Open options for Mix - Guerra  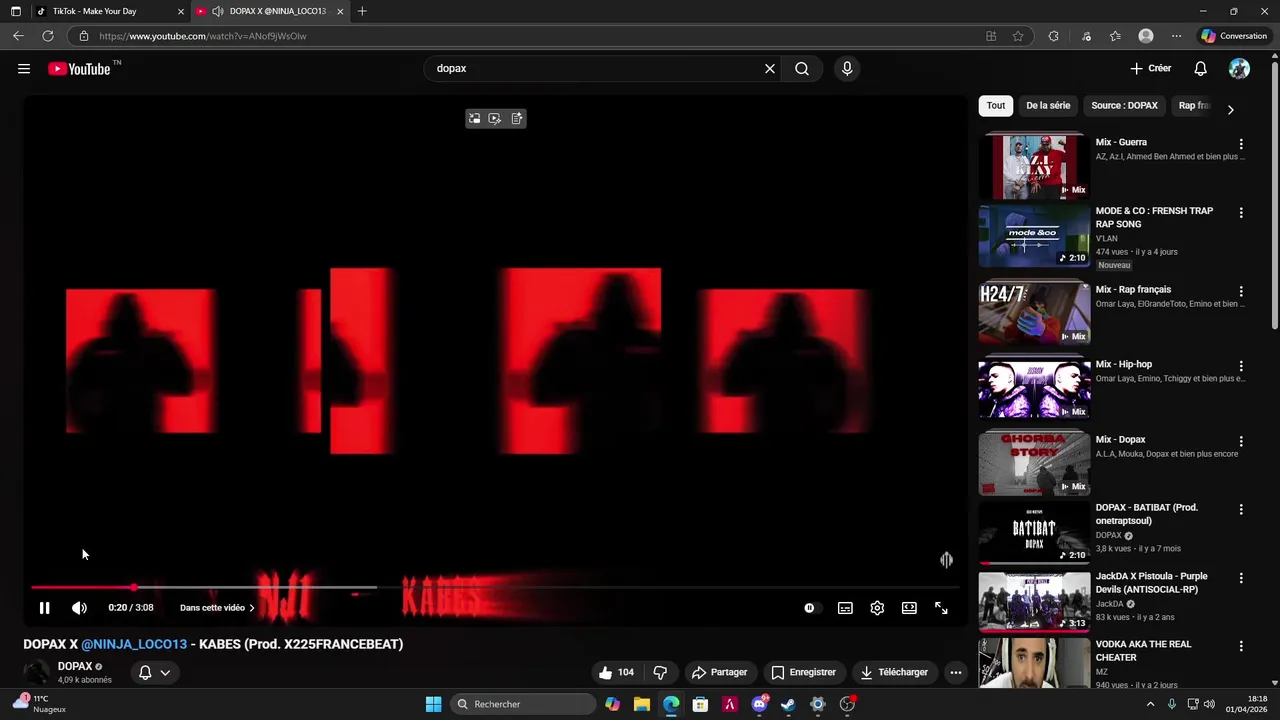pyautogui.click(x=1241, y=145)
